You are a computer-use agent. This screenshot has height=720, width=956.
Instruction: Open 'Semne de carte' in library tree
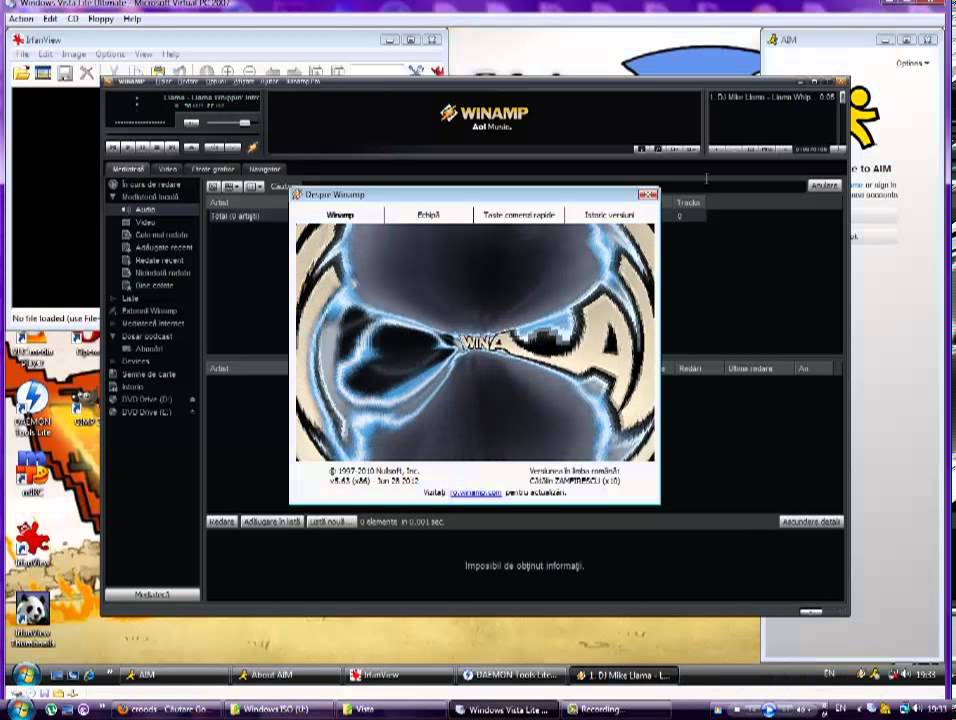(148, 374)
